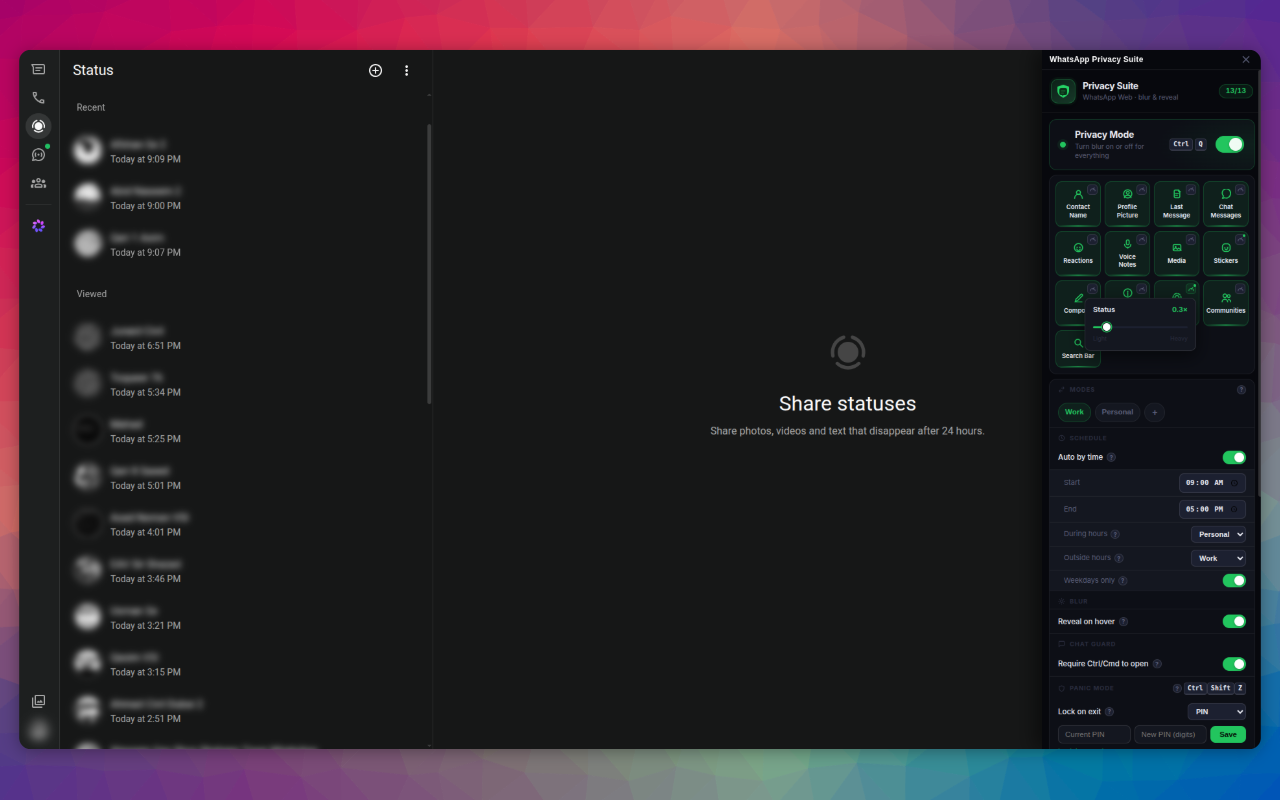Image resolution: width=1280 pixels, height=800 pixels.
Task: Select the Work mode tab
Action: click(x=1074, y=412)
